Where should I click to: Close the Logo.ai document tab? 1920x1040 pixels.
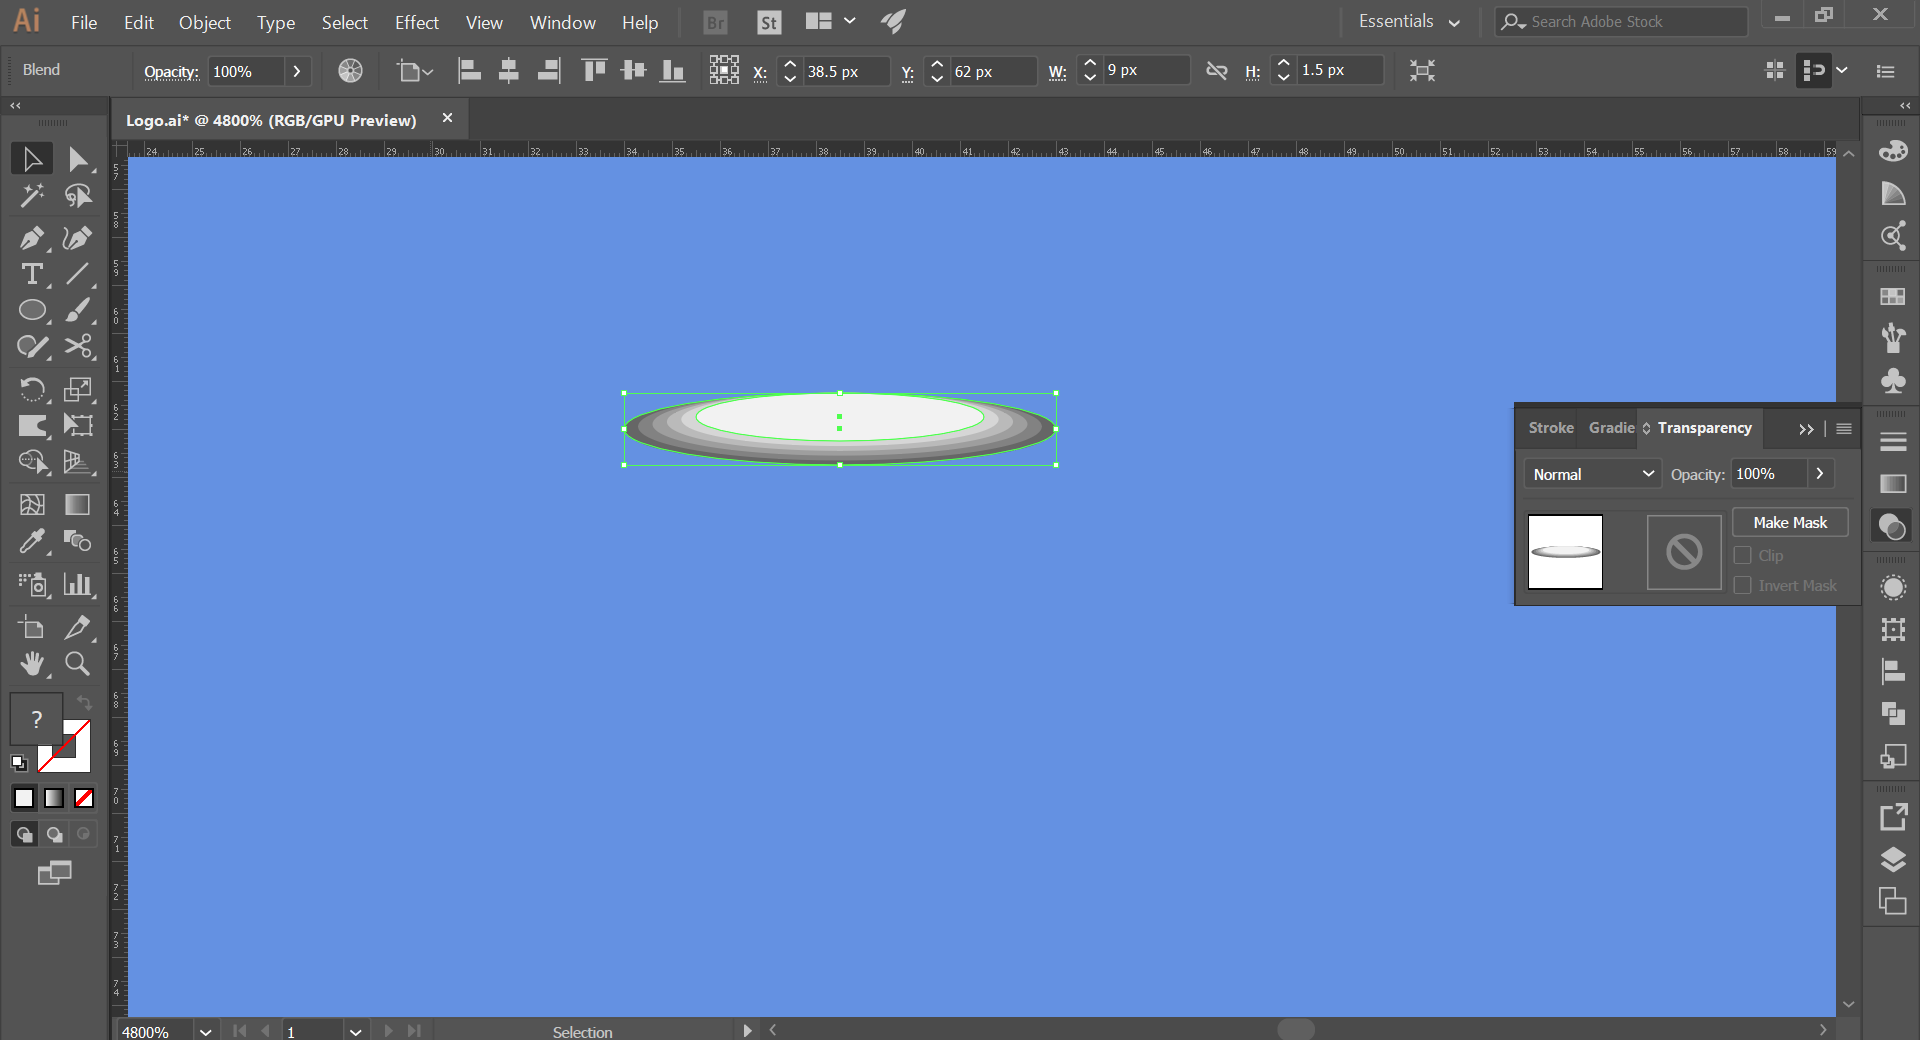point(447,118)
